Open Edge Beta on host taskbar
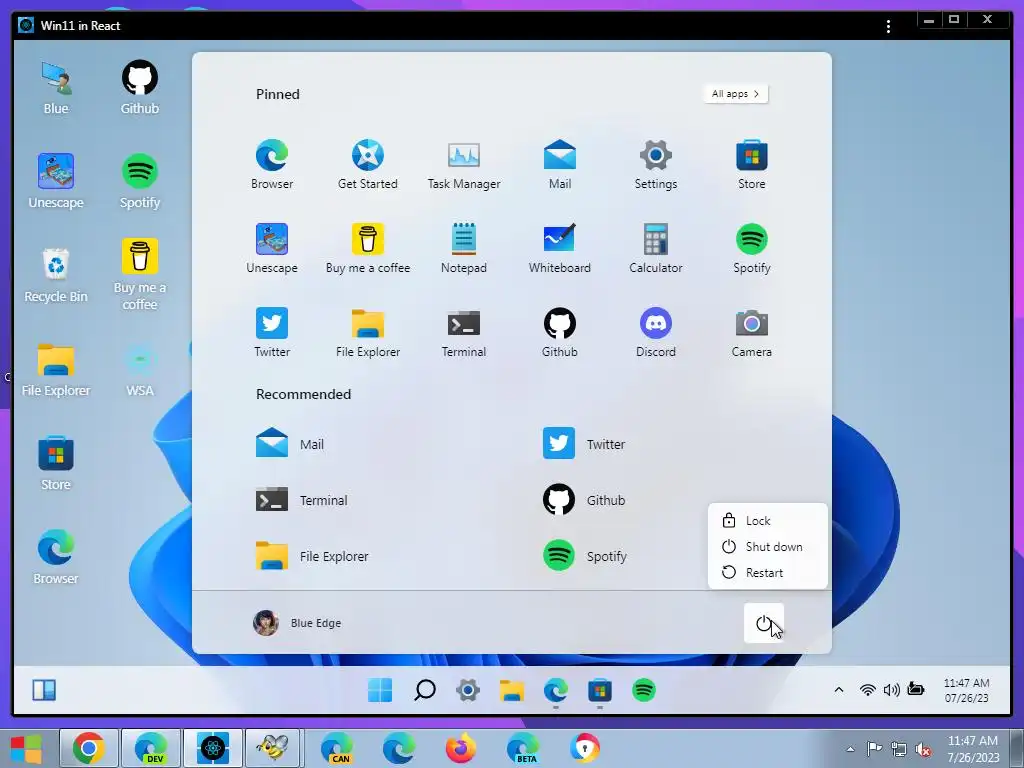Screen dimensions: 1024x768 [522, 748]
